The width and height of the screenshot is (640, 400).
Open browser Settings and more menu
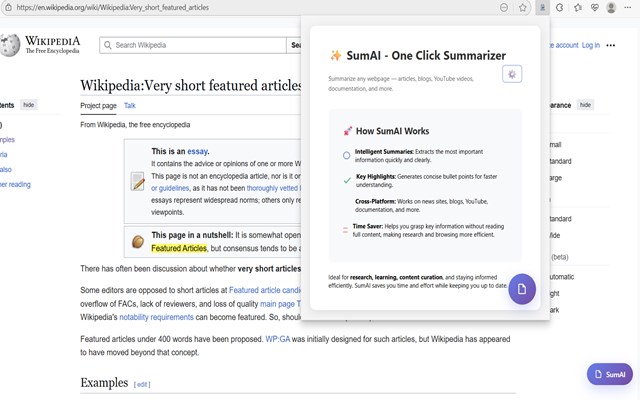[x=628, y=7]
